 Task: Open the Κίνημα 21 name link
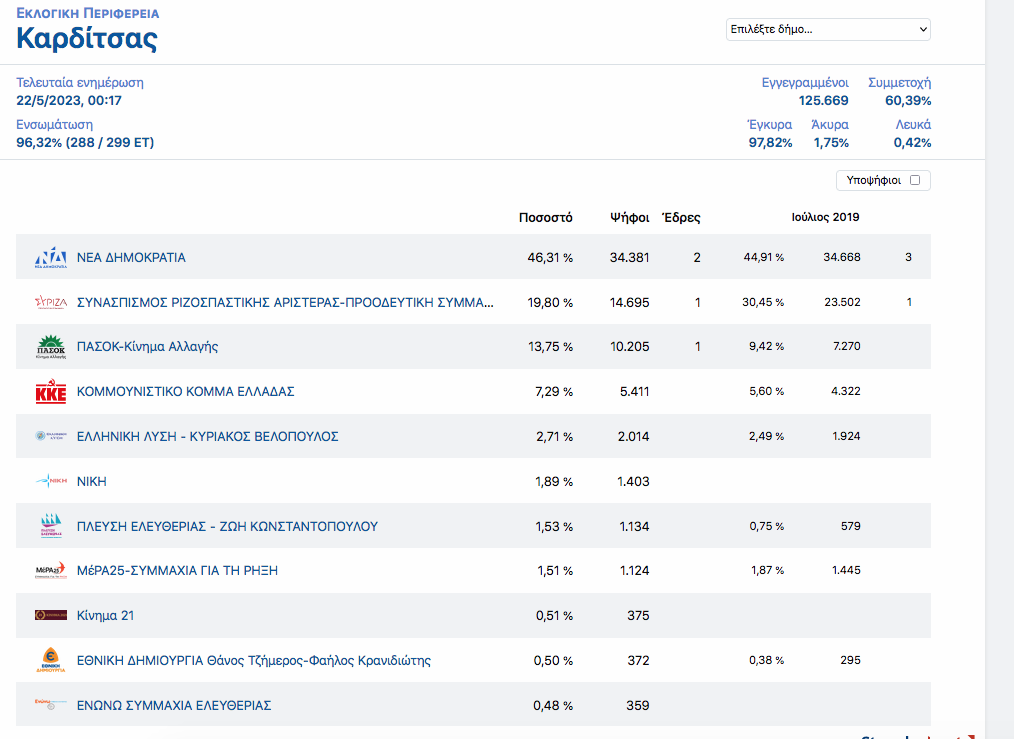coord(105,616)
